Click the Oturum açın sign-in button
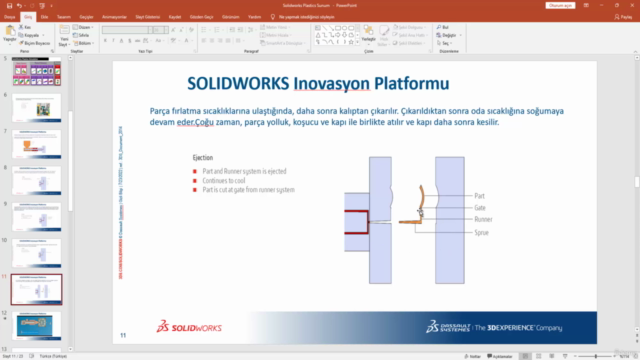 [560, 6]
